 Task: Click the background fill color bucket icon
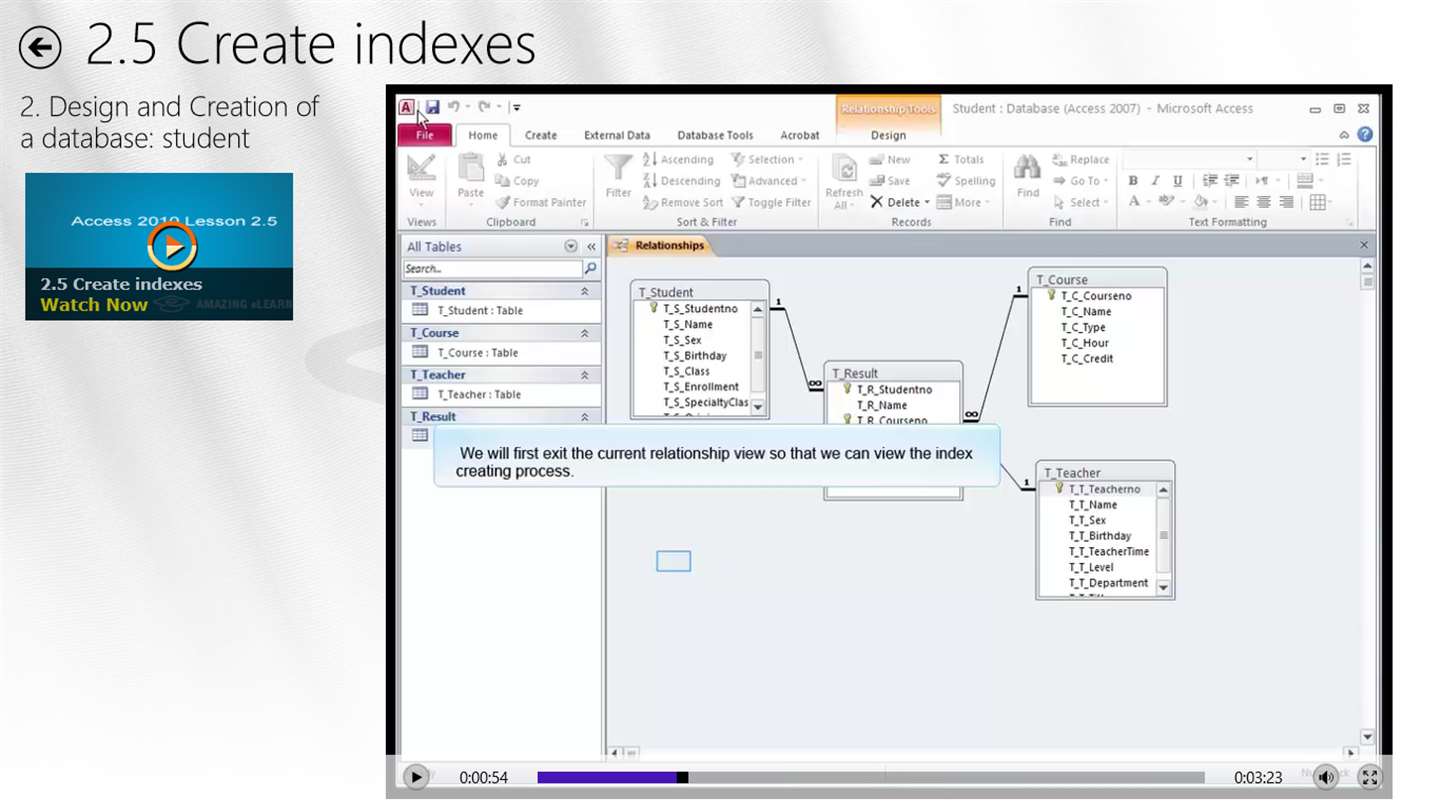click(1200, 202)
